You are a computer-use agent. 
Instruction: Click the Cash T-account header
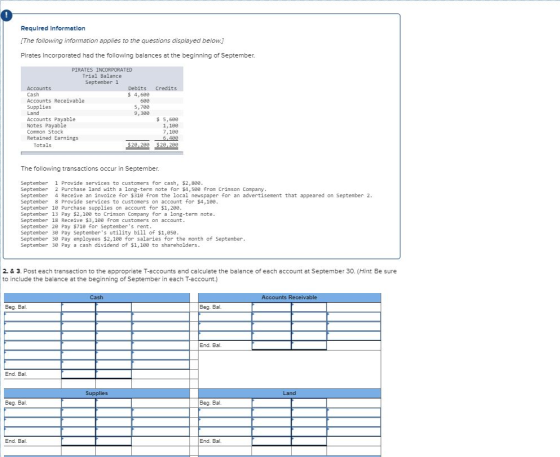point(97,297)
